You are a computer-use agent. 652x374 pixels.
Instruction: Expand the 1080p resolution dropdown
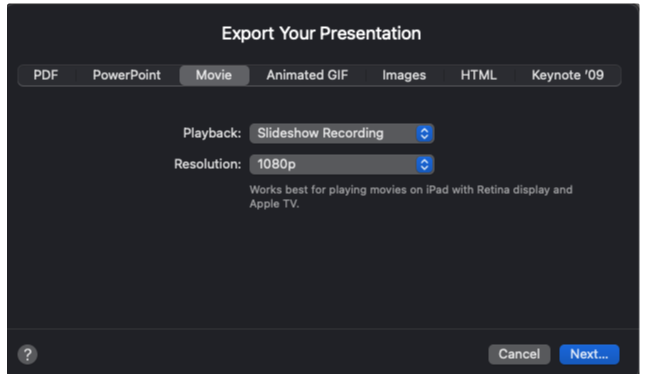[x=342, y=164]
